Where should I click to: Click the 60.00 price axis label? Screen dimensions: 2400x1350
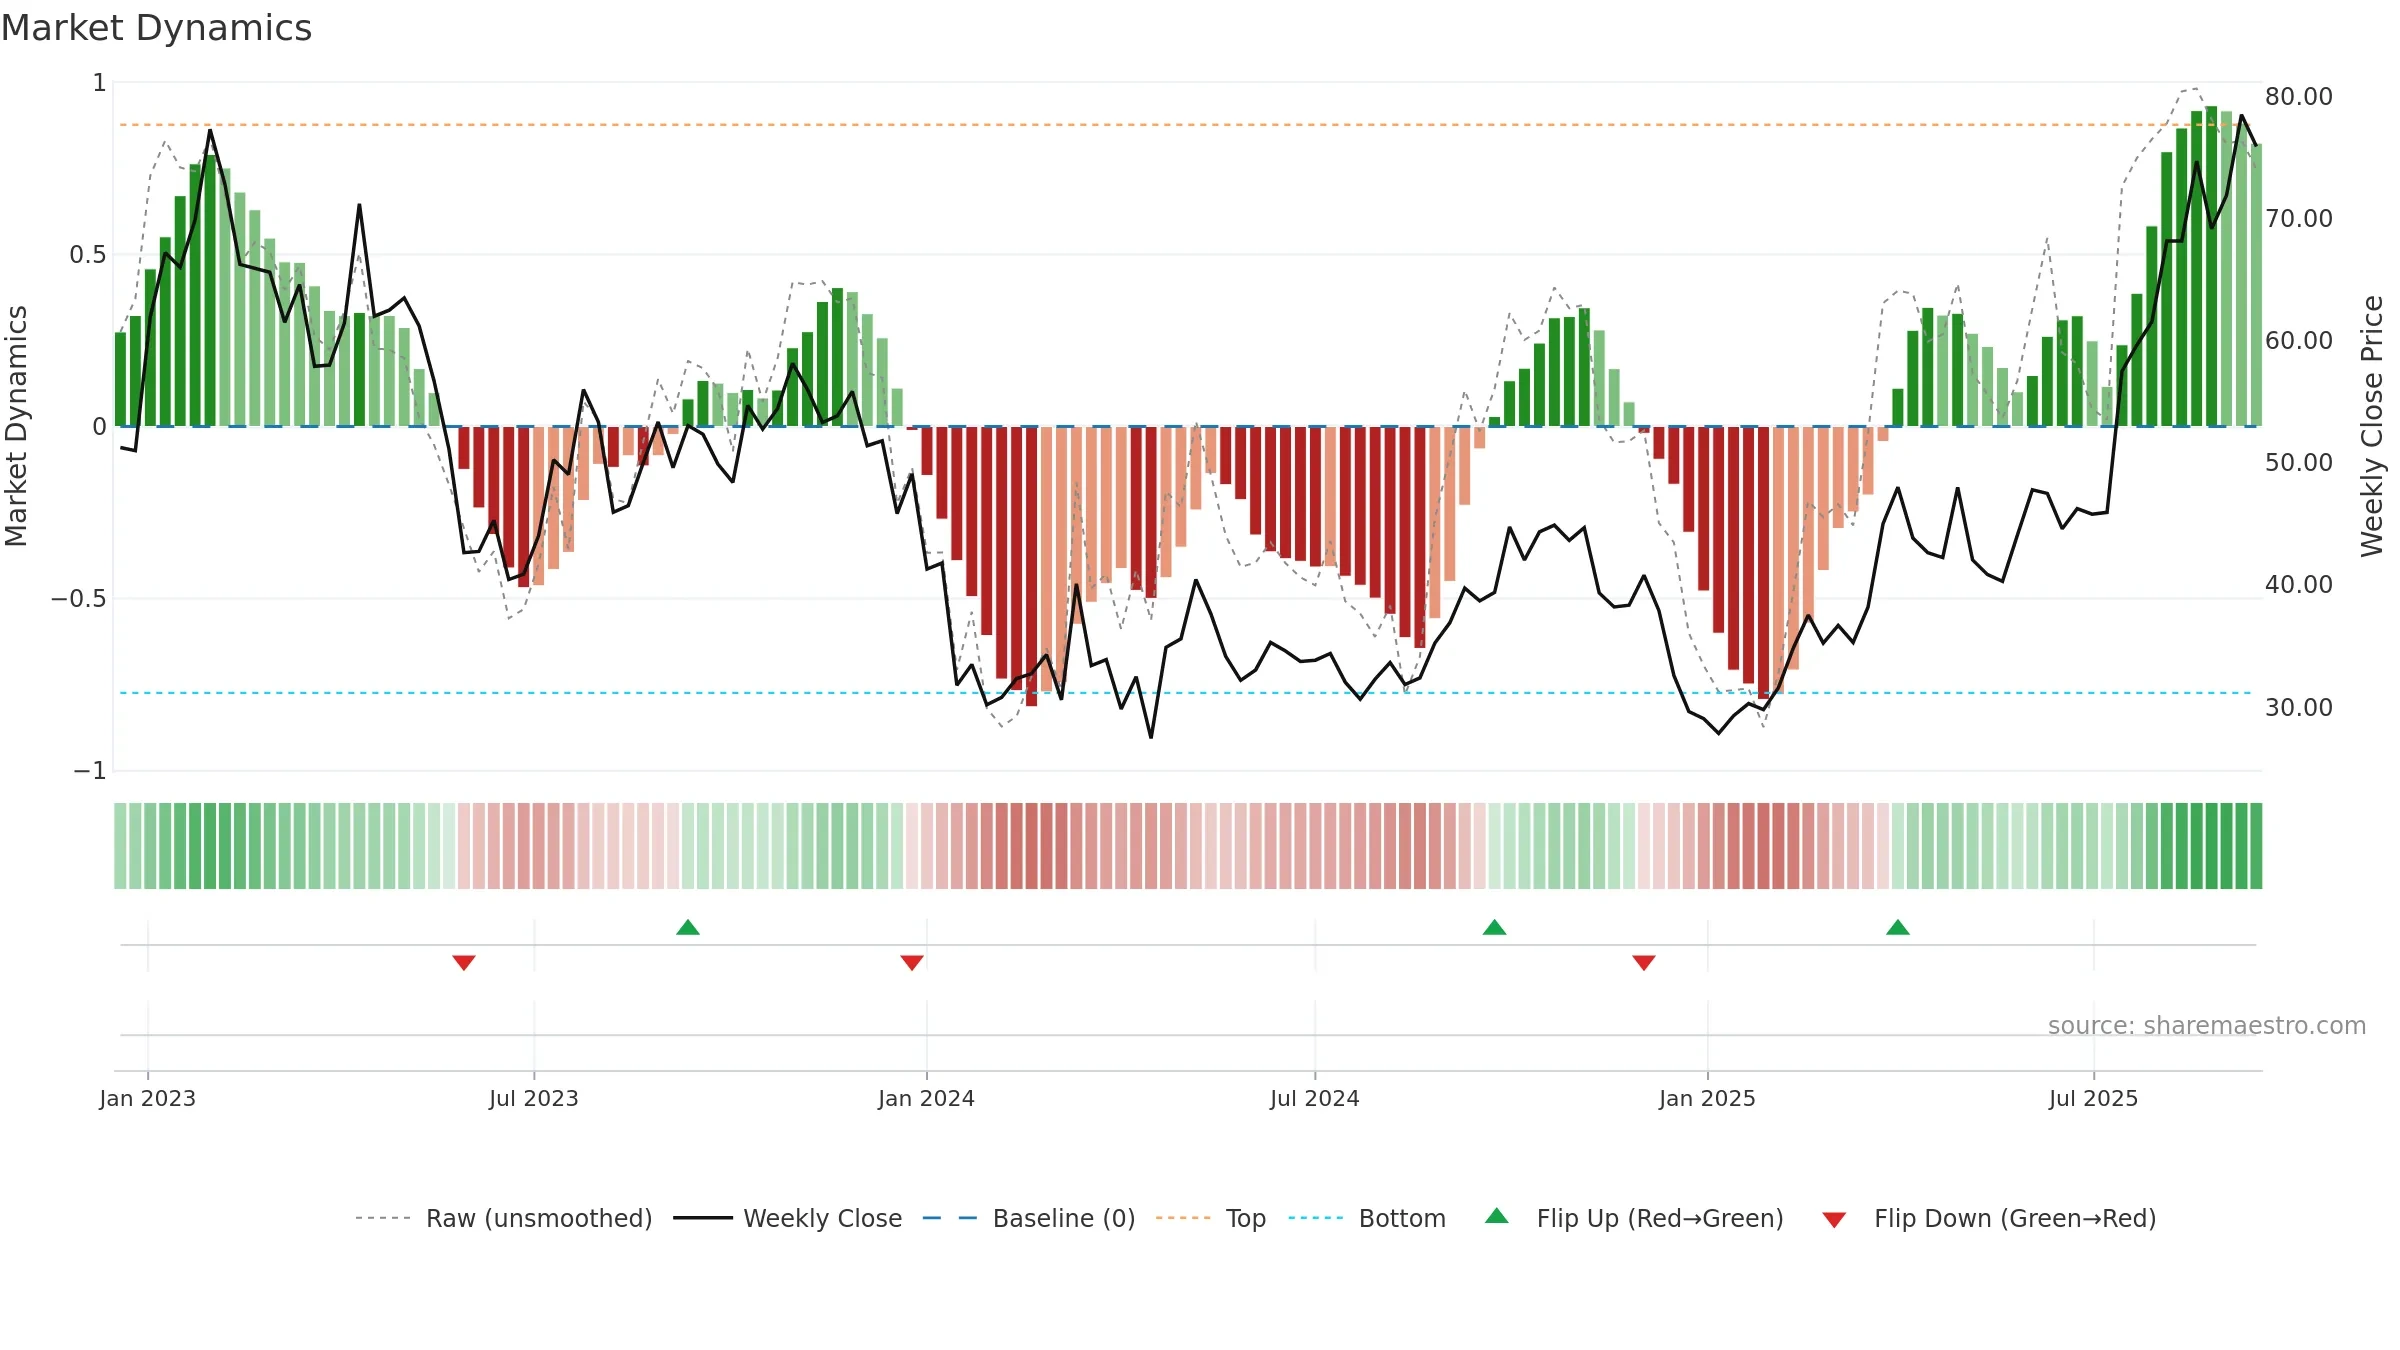tap(2299, 341)
